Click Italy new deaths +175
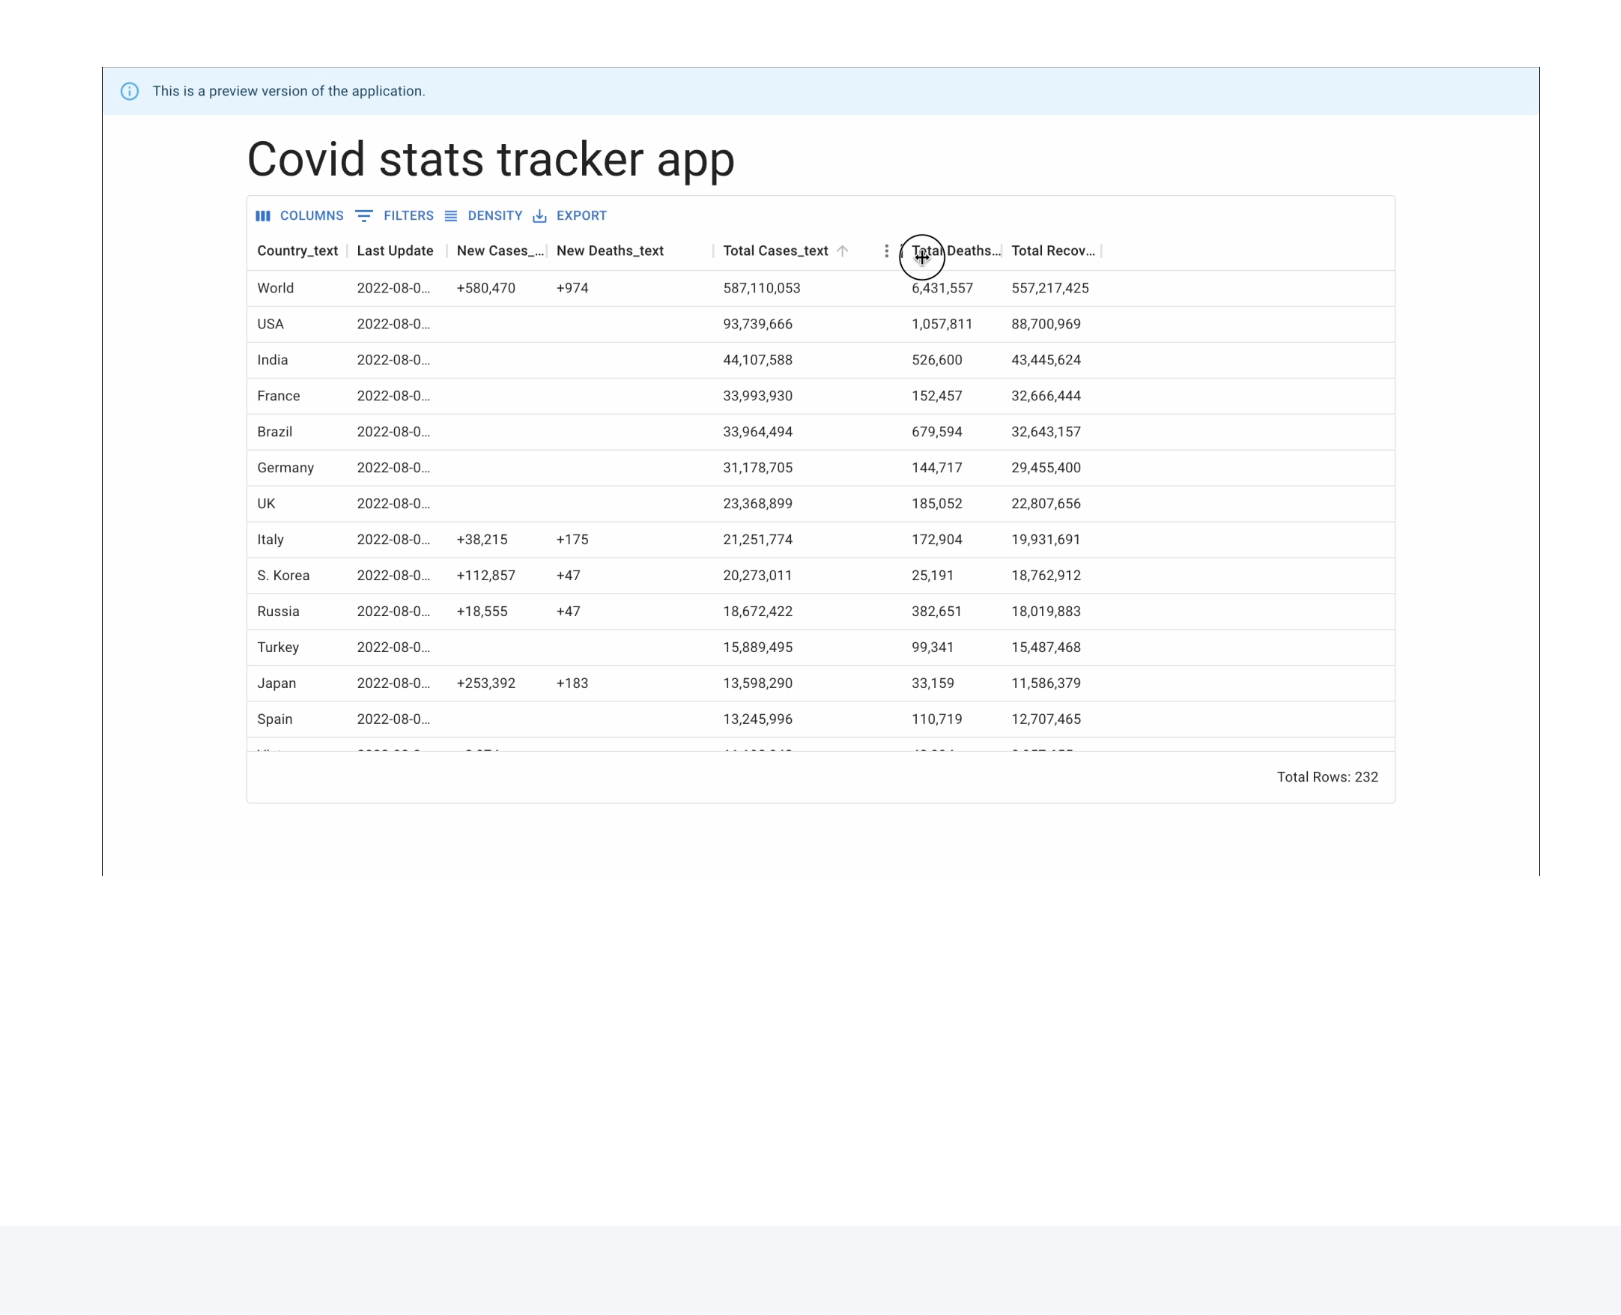The width and height of the screenshot is (1621, 1315). point(572,540)
